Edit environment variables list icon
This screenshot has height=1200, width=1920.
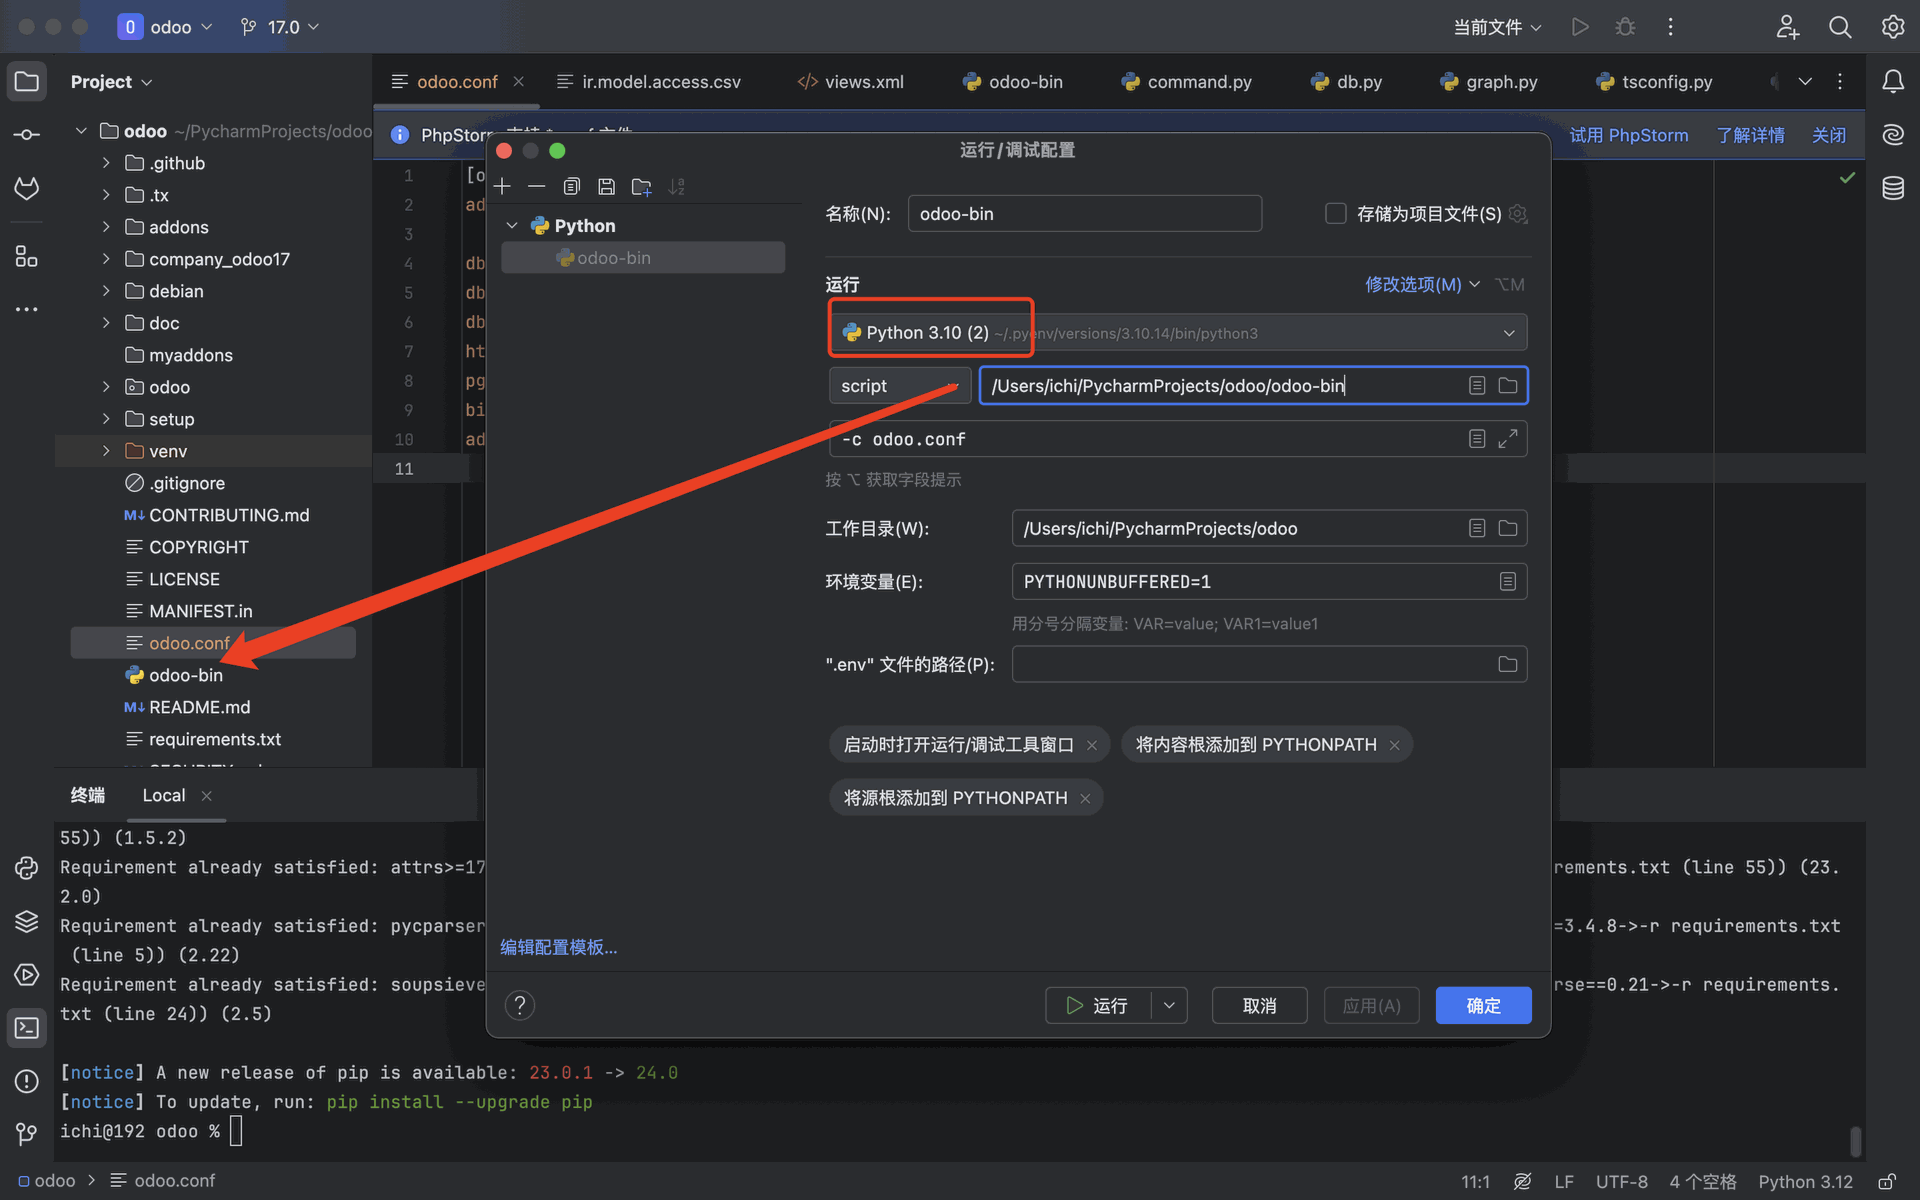click(1508, 581)
